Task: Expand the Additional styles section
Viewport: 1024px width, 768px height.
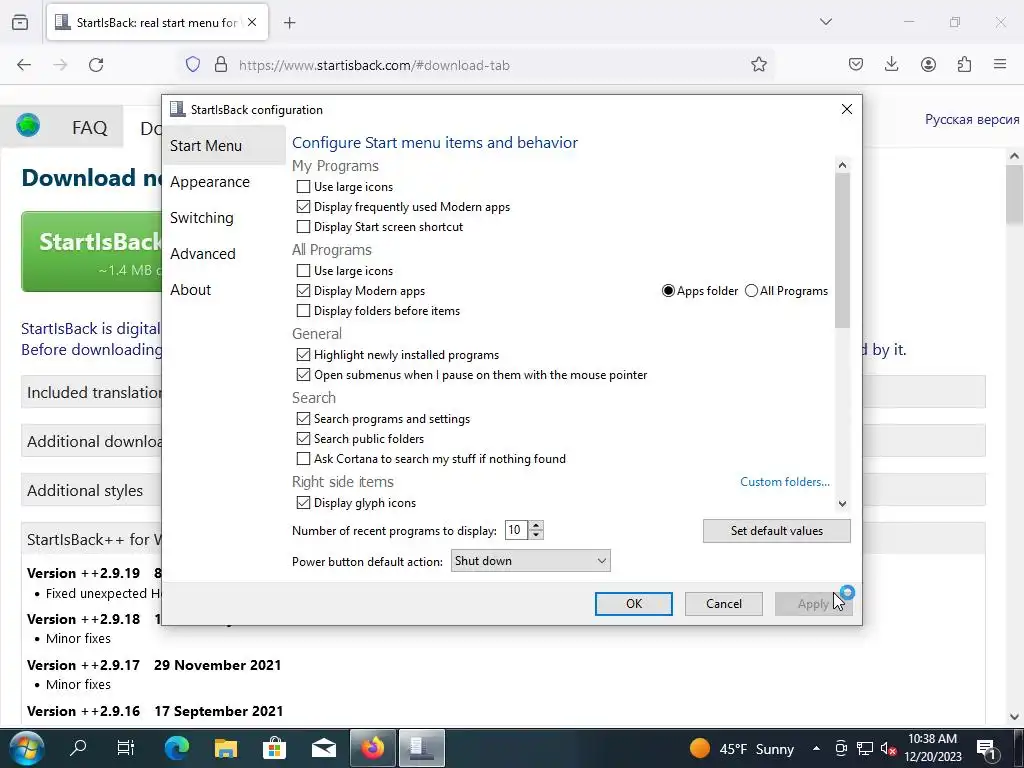Action: [x=85, y=490]
